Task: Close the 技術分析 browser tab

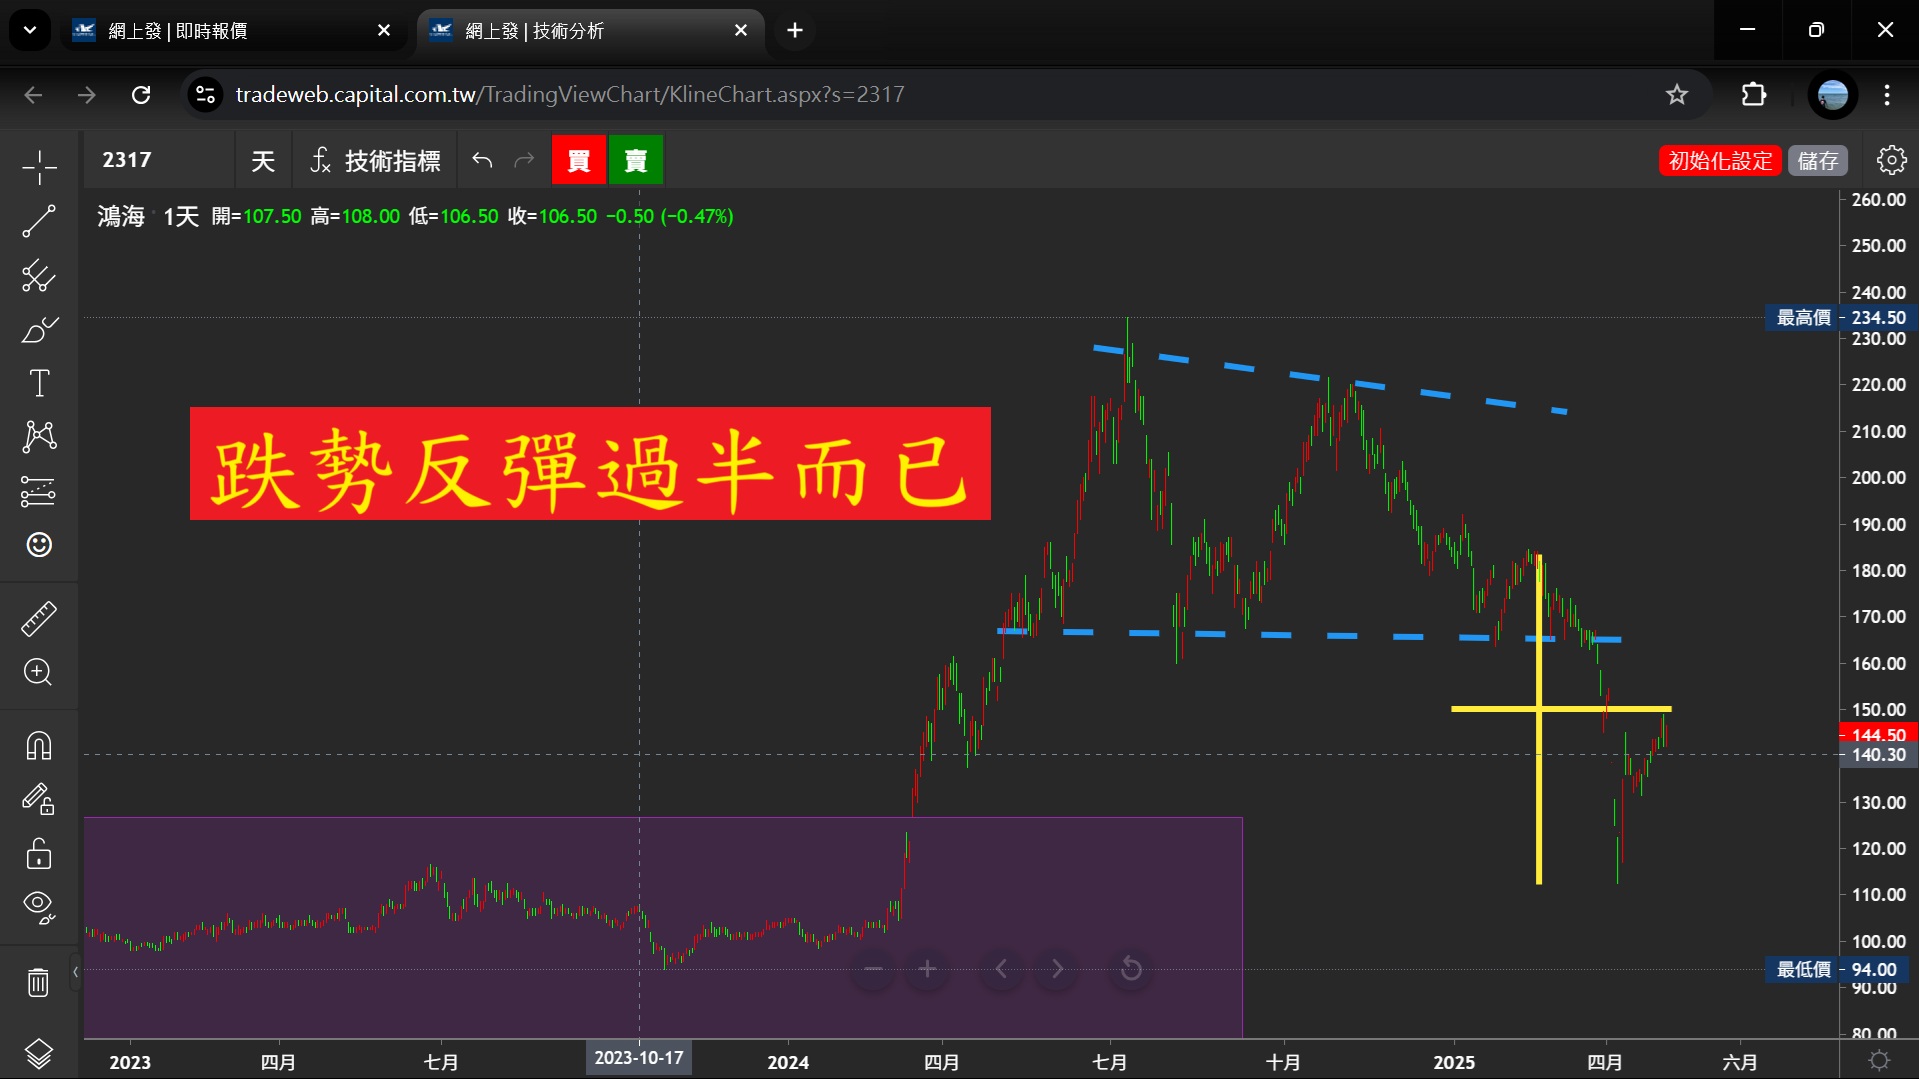Action: click(x=741, y=31)
